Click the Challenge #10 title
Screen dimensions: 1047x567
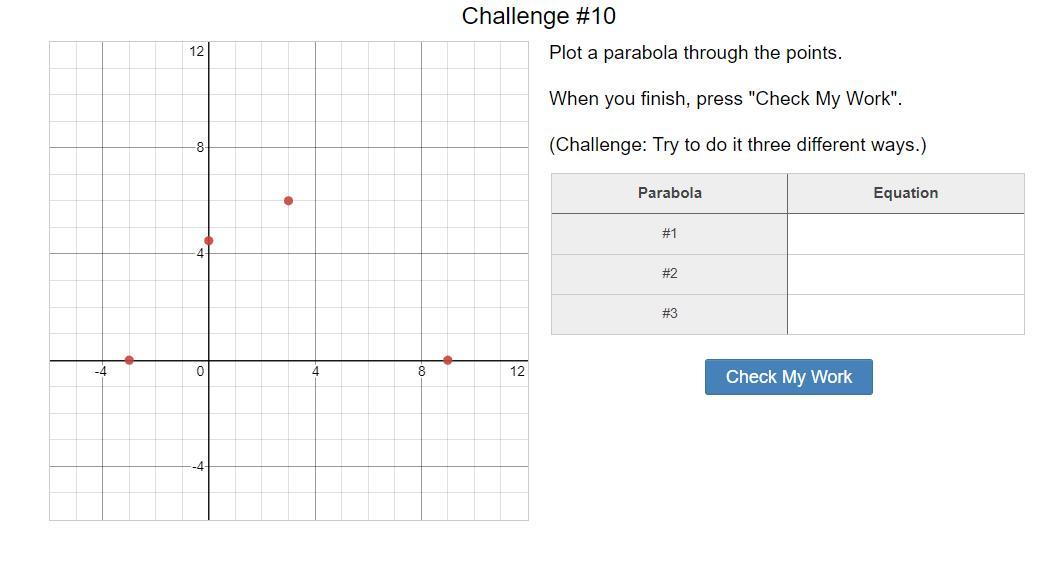(538, 16)
